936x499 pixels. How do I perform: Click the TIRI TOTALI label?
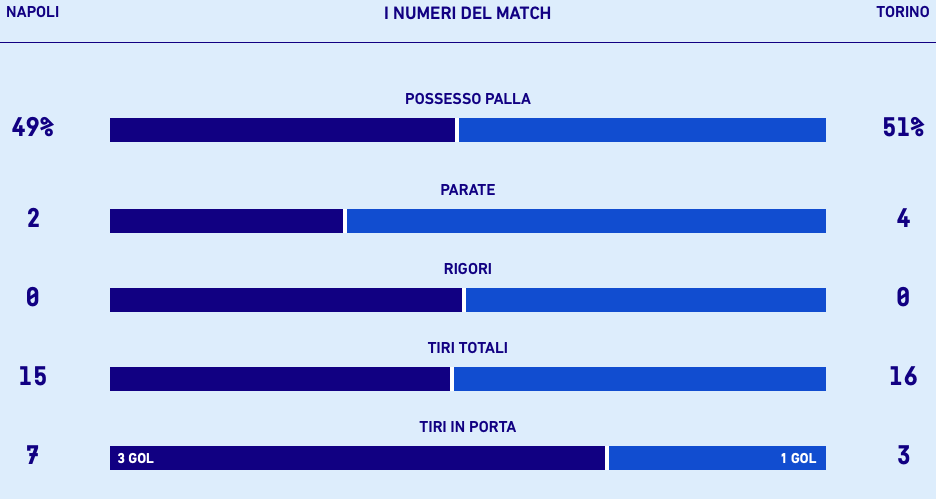click(x=467, y=348)
